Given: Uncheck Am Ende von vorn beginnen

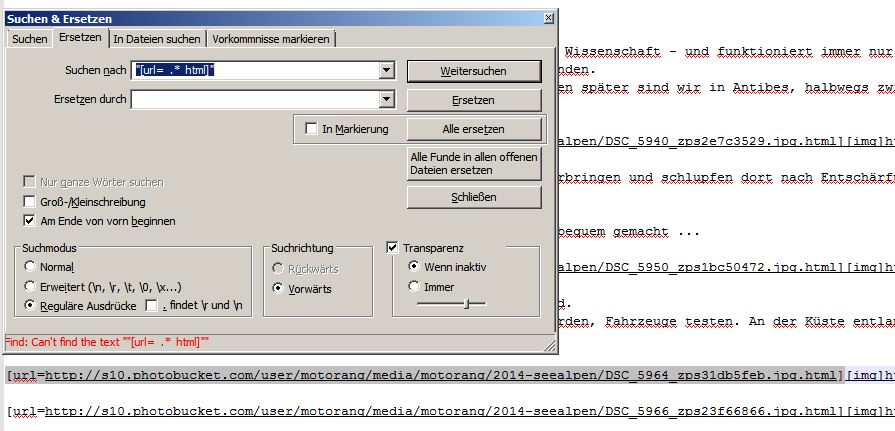Looking at the screenshot, I should pyautogui.click(x=29, y=220).
